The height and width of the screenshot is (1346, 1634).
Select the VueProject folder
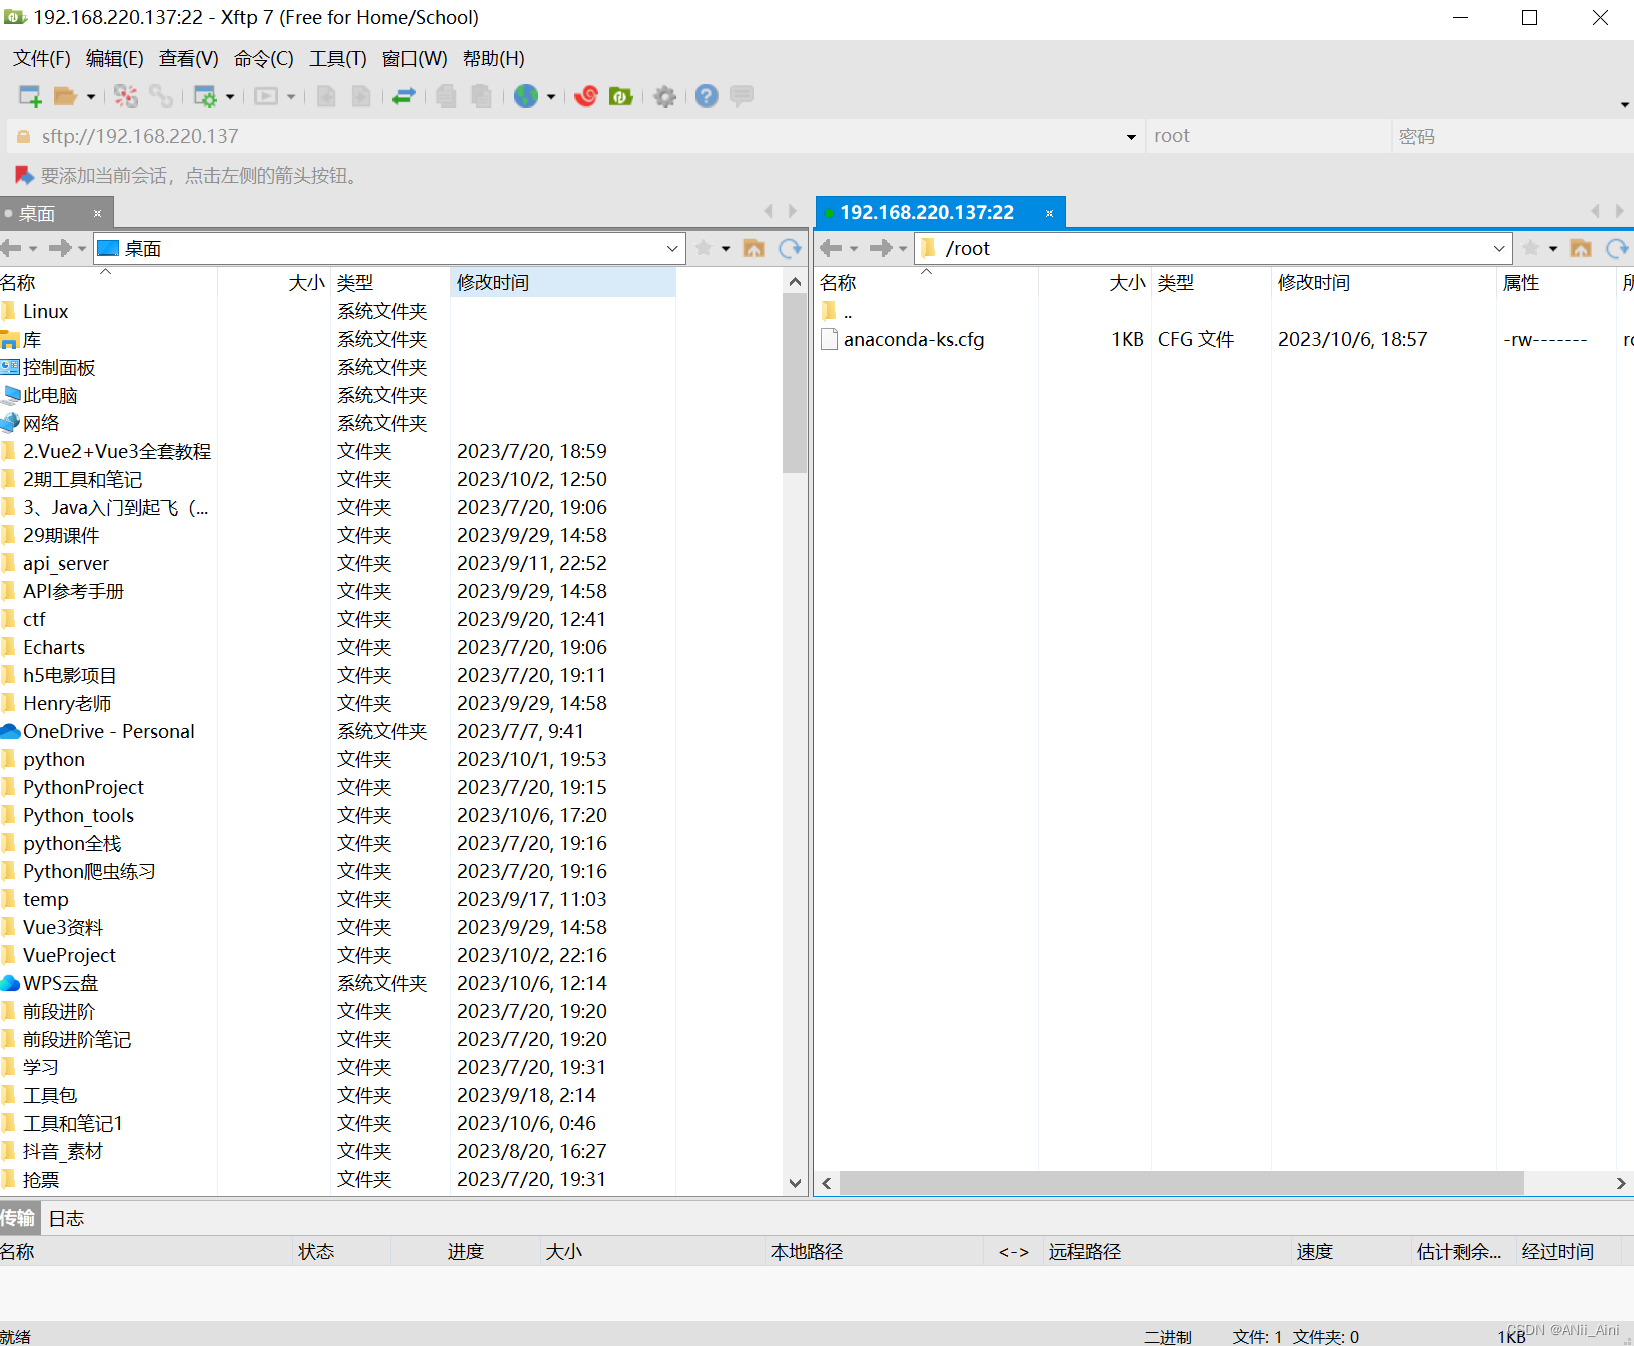point(69,956)
